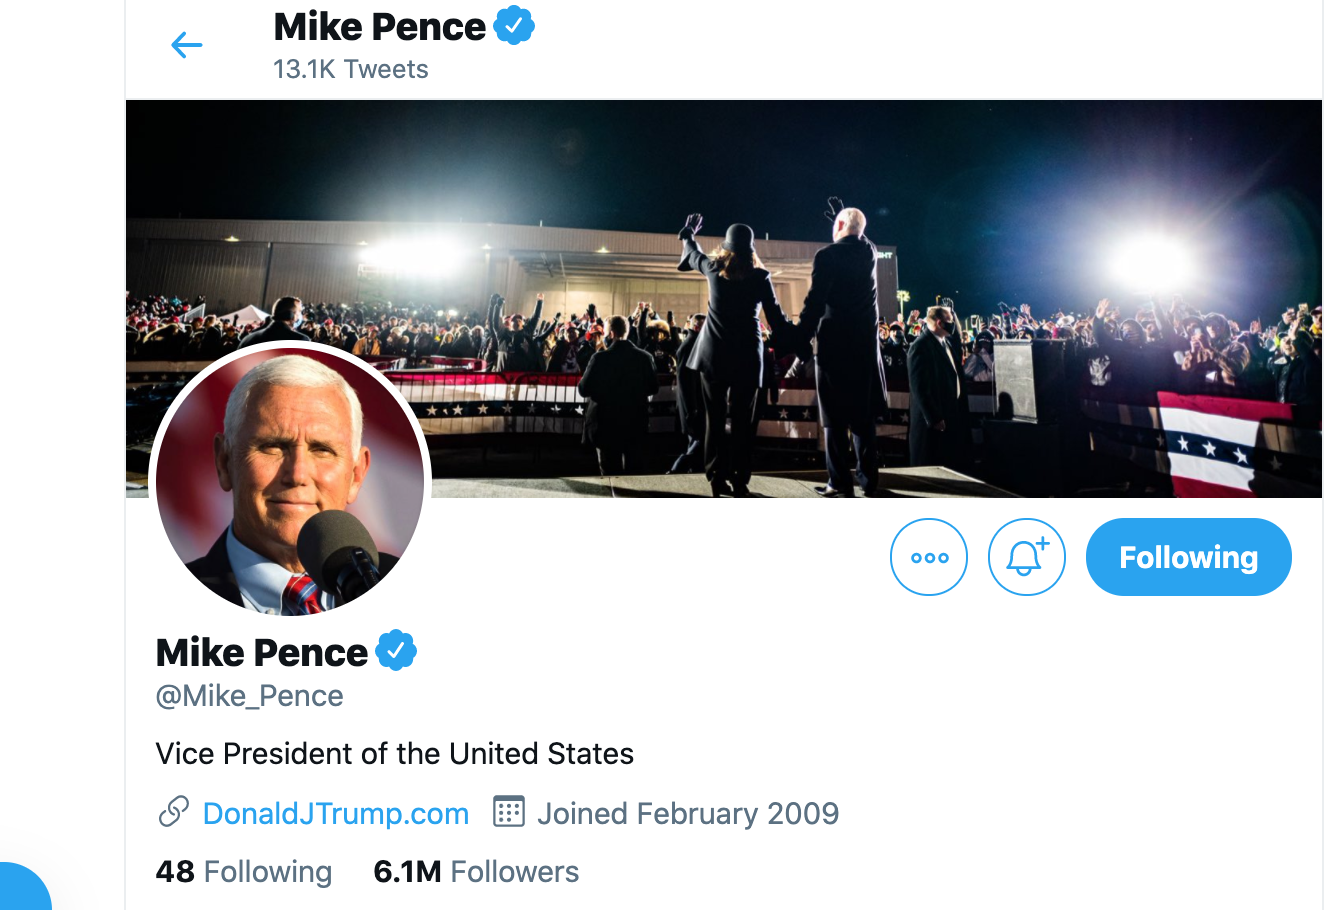Open the DonaldJTrump.com website link
The image size is (1326, 910).
[x=335, y=814]
